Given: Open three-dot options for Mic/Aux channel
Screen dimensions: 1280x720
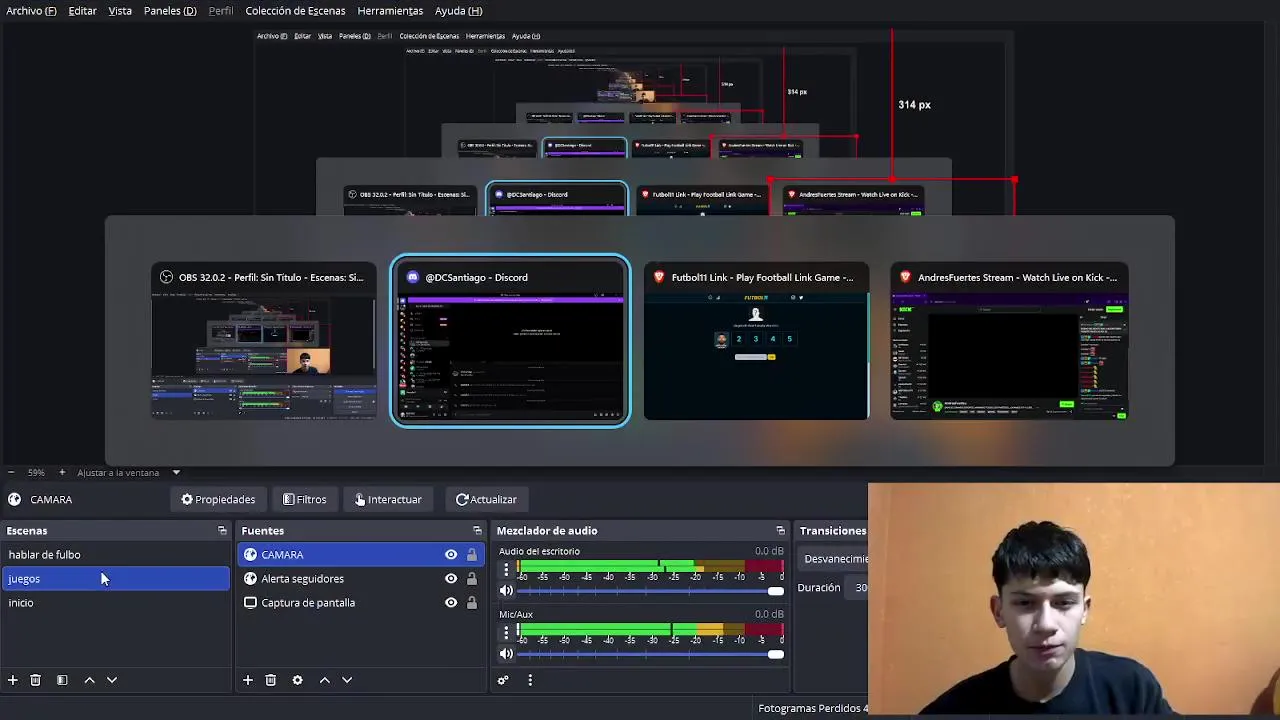Looking at the screenshot, I should pos(506,633).
